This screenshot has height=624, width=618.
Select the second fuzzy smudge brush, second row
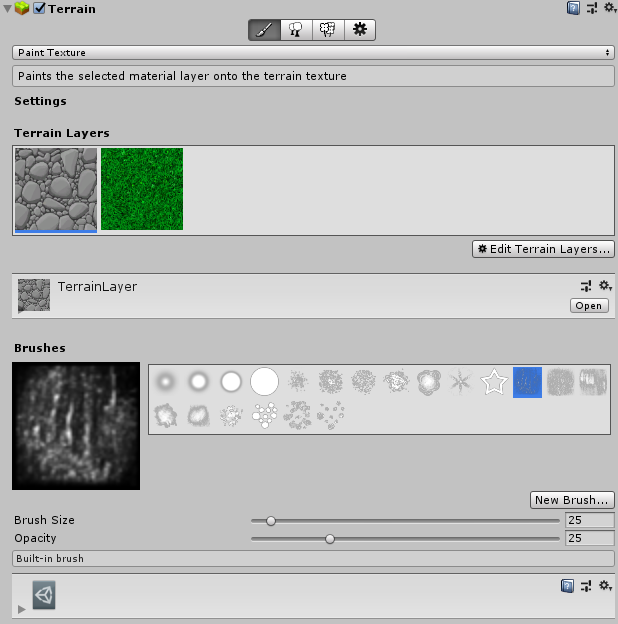(198, 415)
